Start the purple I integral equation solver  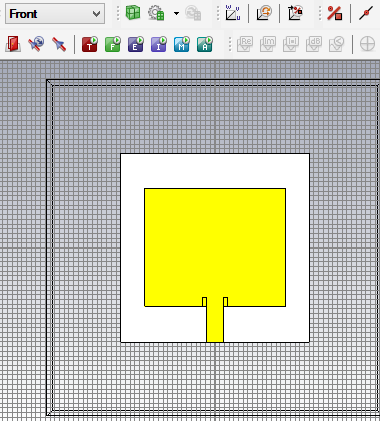[x=159, y=44]
